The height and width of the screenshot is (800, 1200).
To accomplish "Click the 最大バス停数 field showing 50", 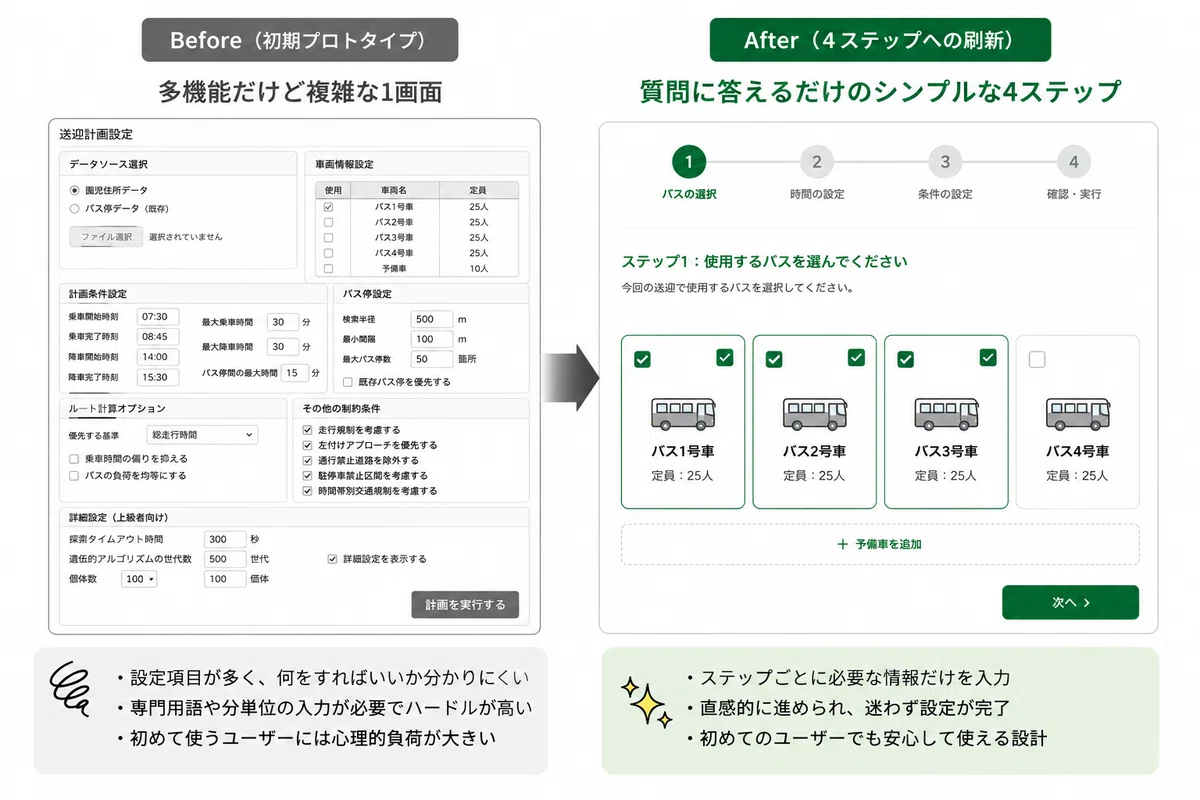I will [432, 358].
